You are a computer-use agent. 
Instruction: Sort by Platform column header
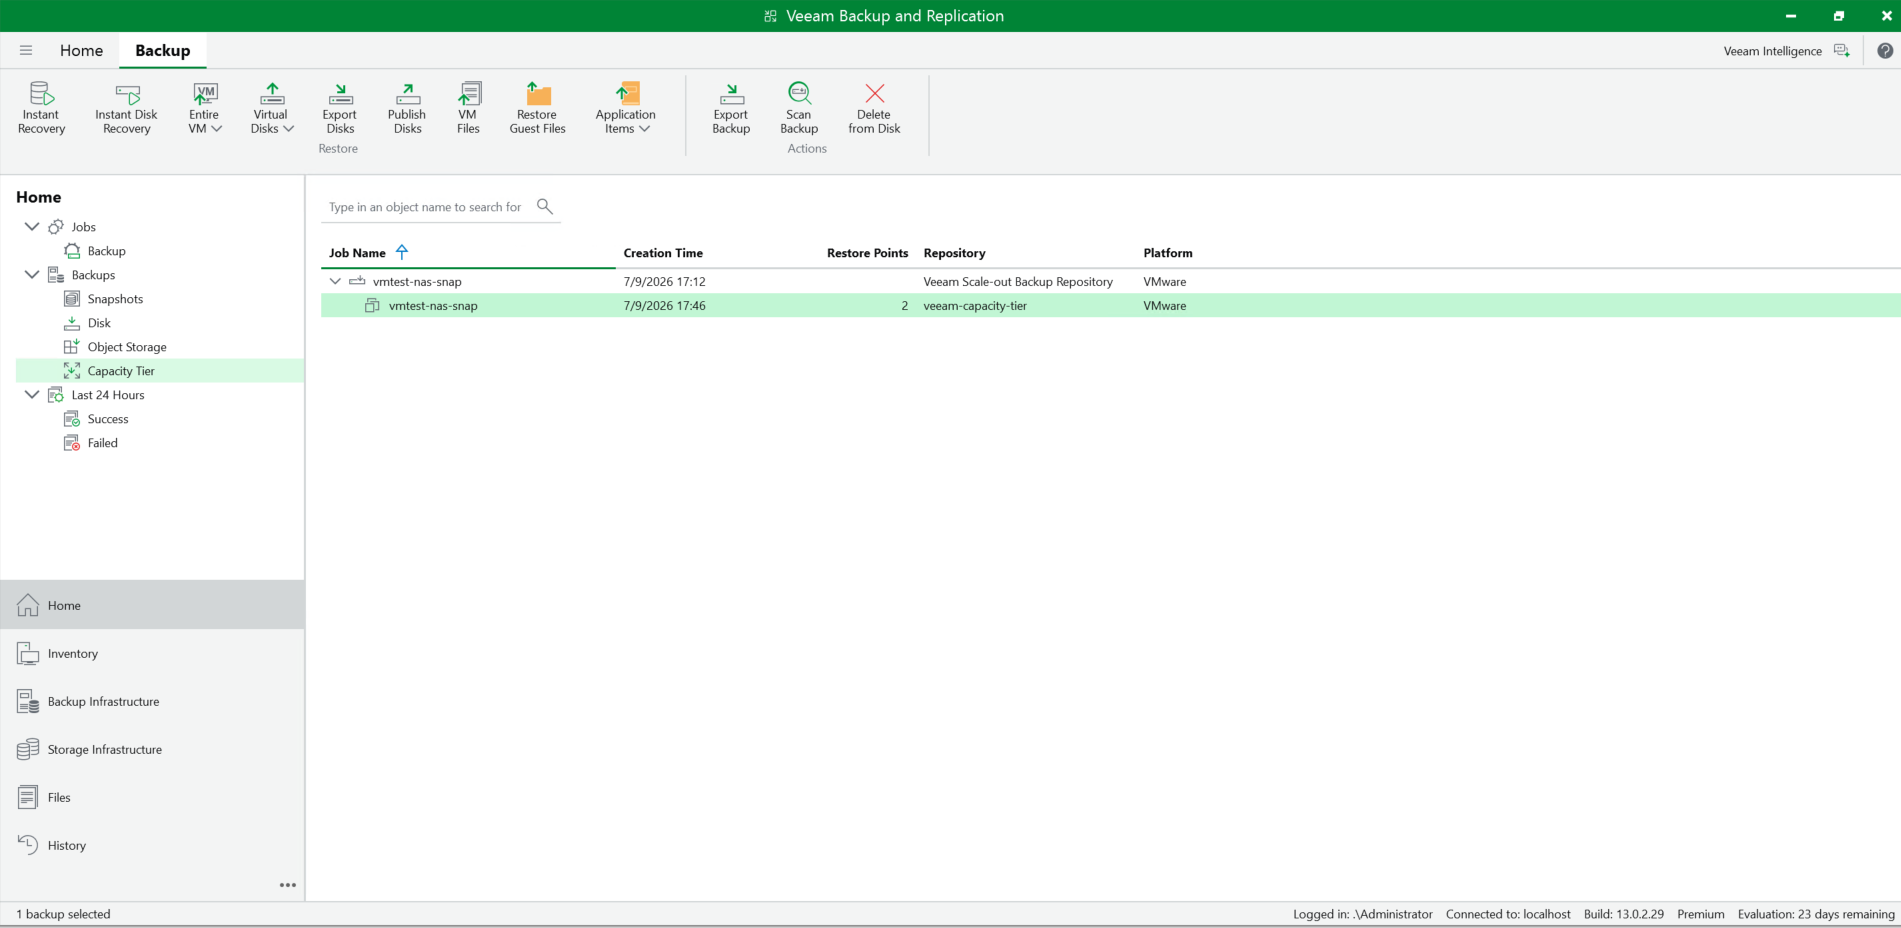pyautogui.click(x=1168, y=253)
